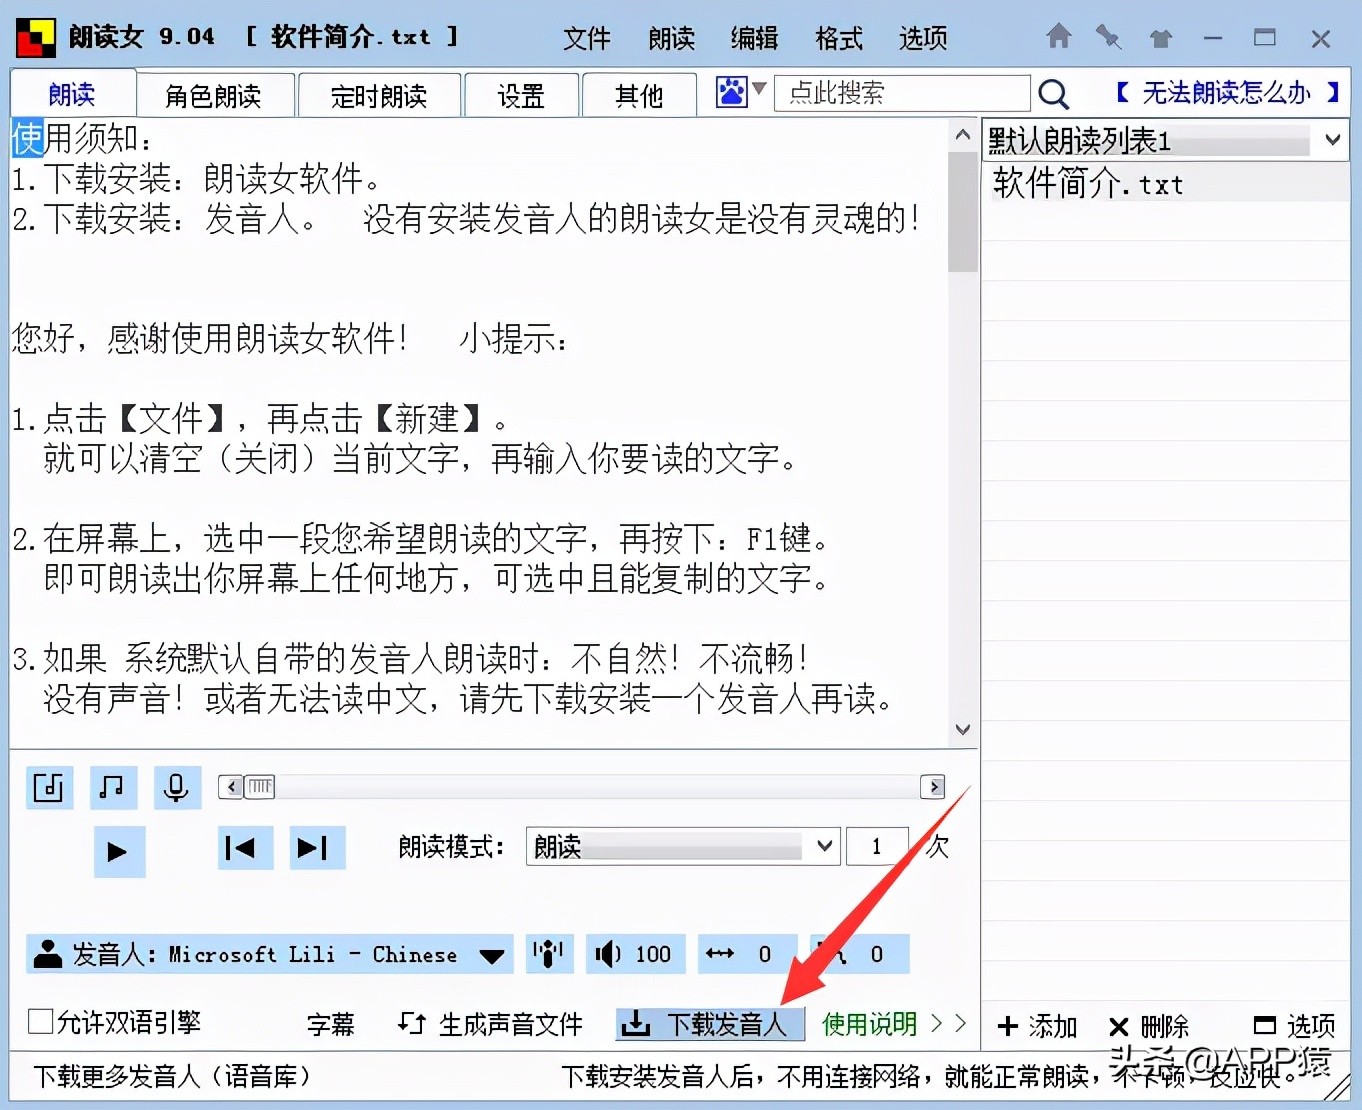Toggle 允许双语引擎 checkbox
1362x1110 pixels.
(40, 1022)
